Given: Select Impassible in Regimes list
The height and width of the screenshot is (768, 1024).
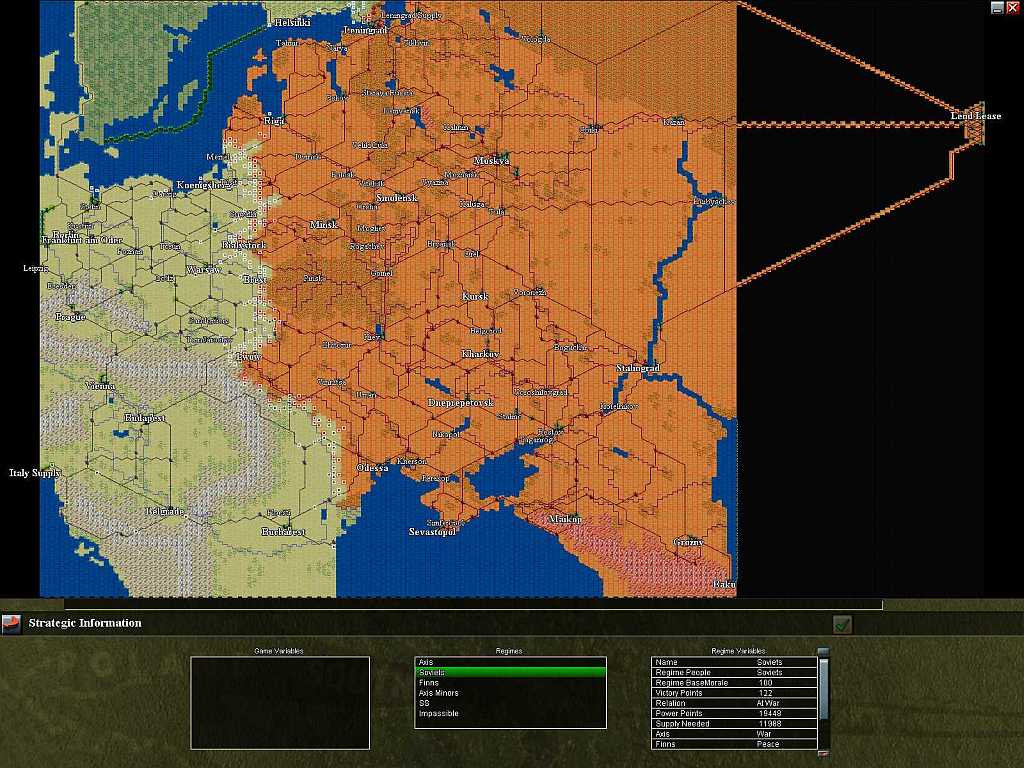Looking at the screenshot, I should [x=510, y=713].
